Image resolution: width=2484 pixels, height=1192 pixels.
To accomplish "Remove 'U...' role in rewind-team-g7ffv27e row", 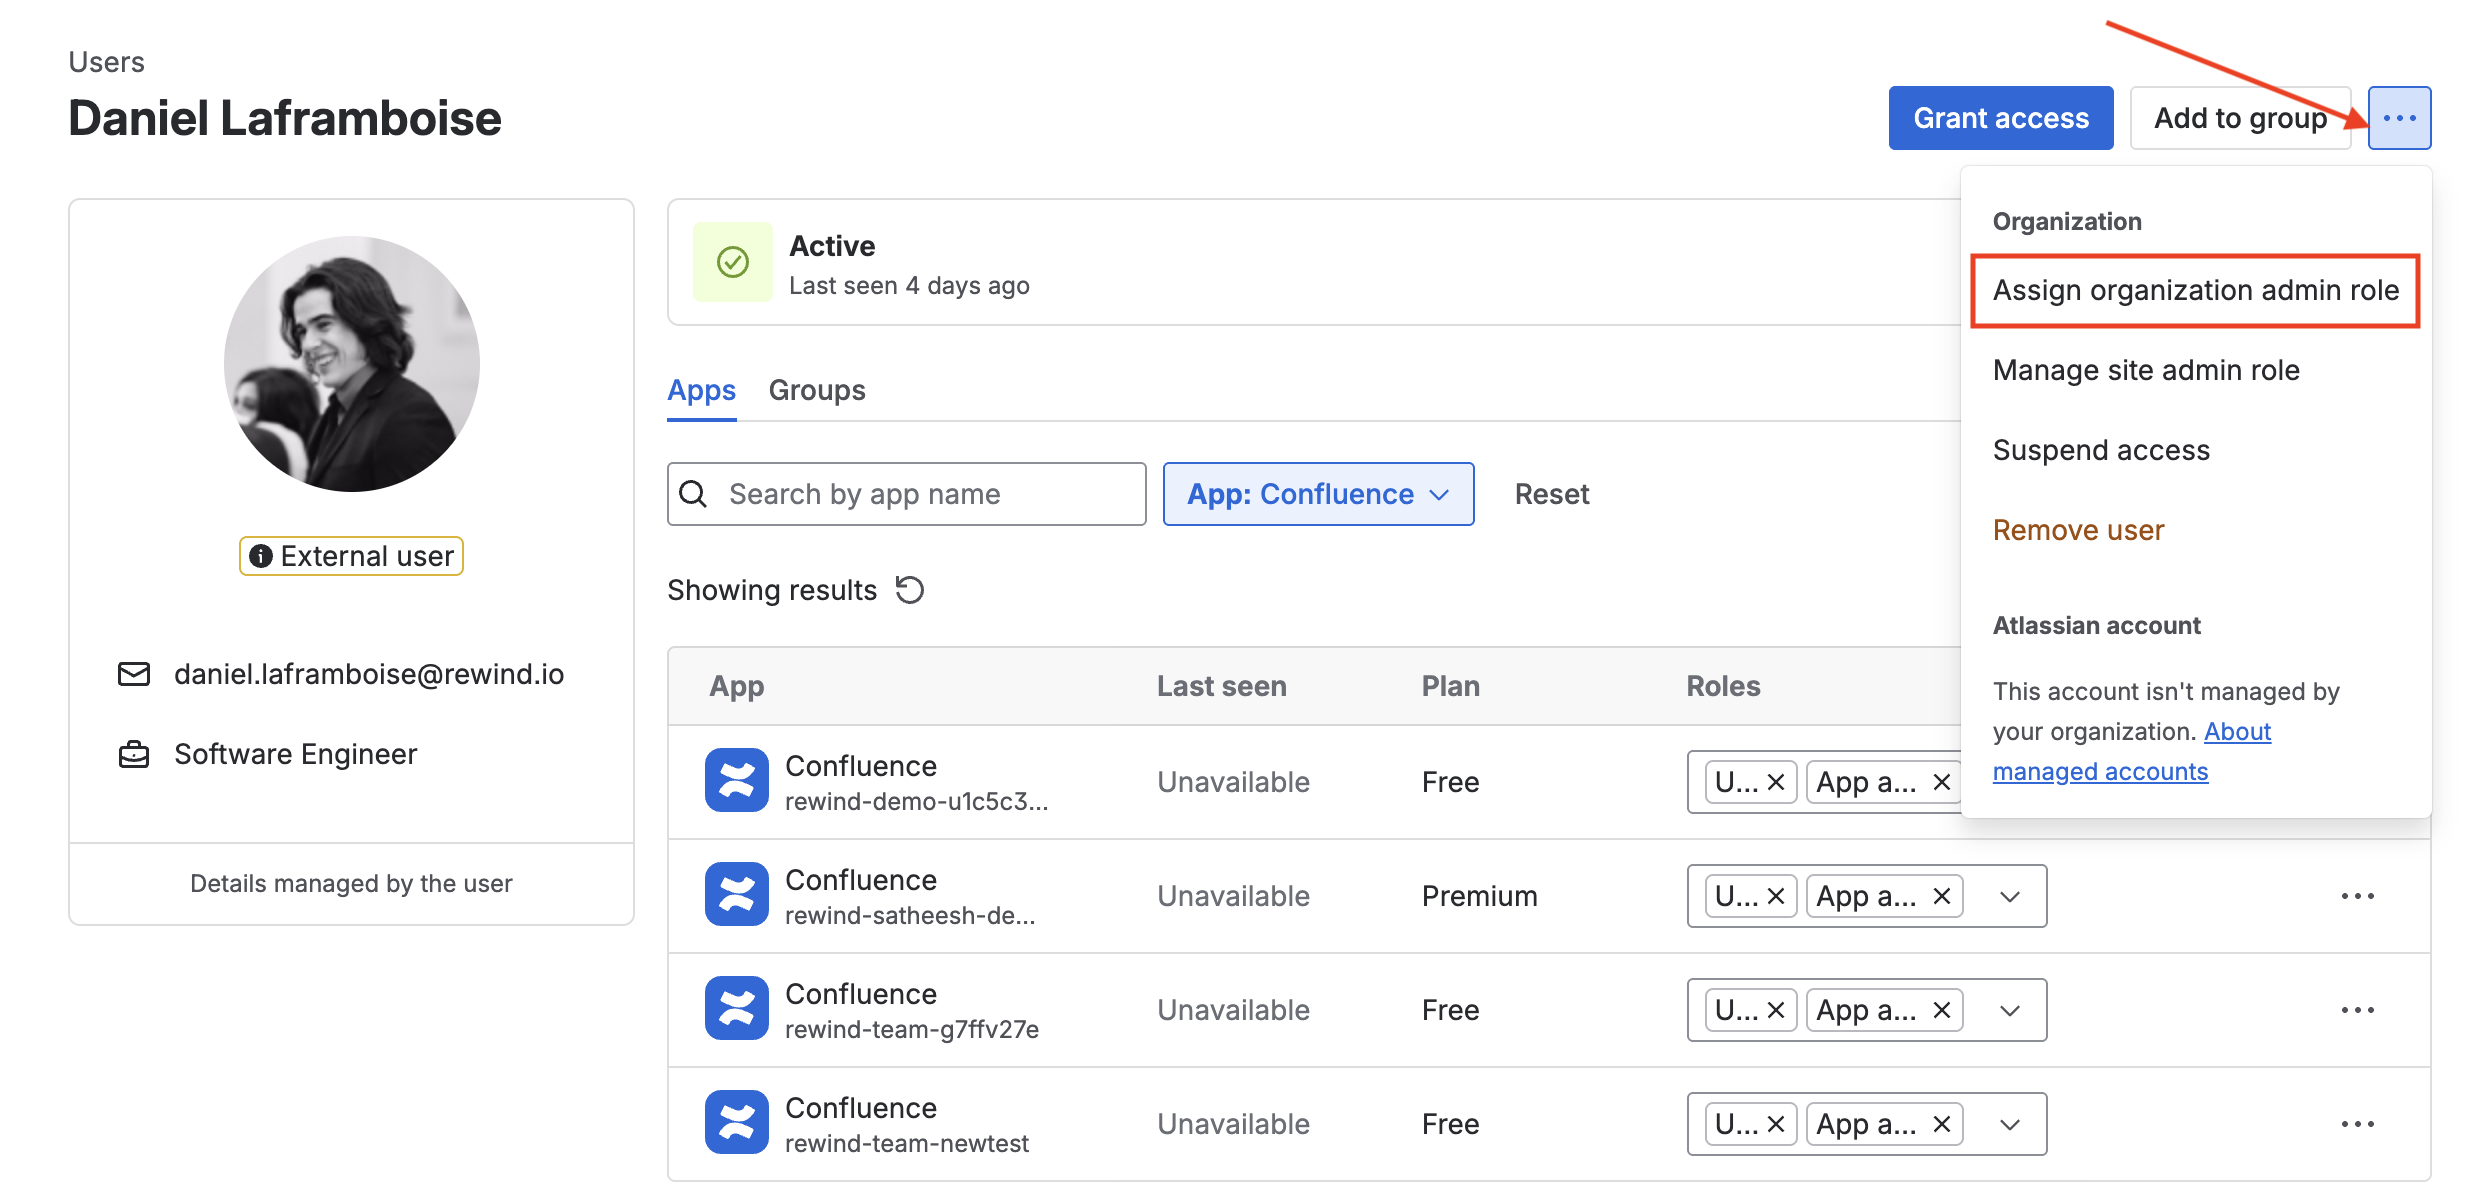I will pos(1776,1010).
